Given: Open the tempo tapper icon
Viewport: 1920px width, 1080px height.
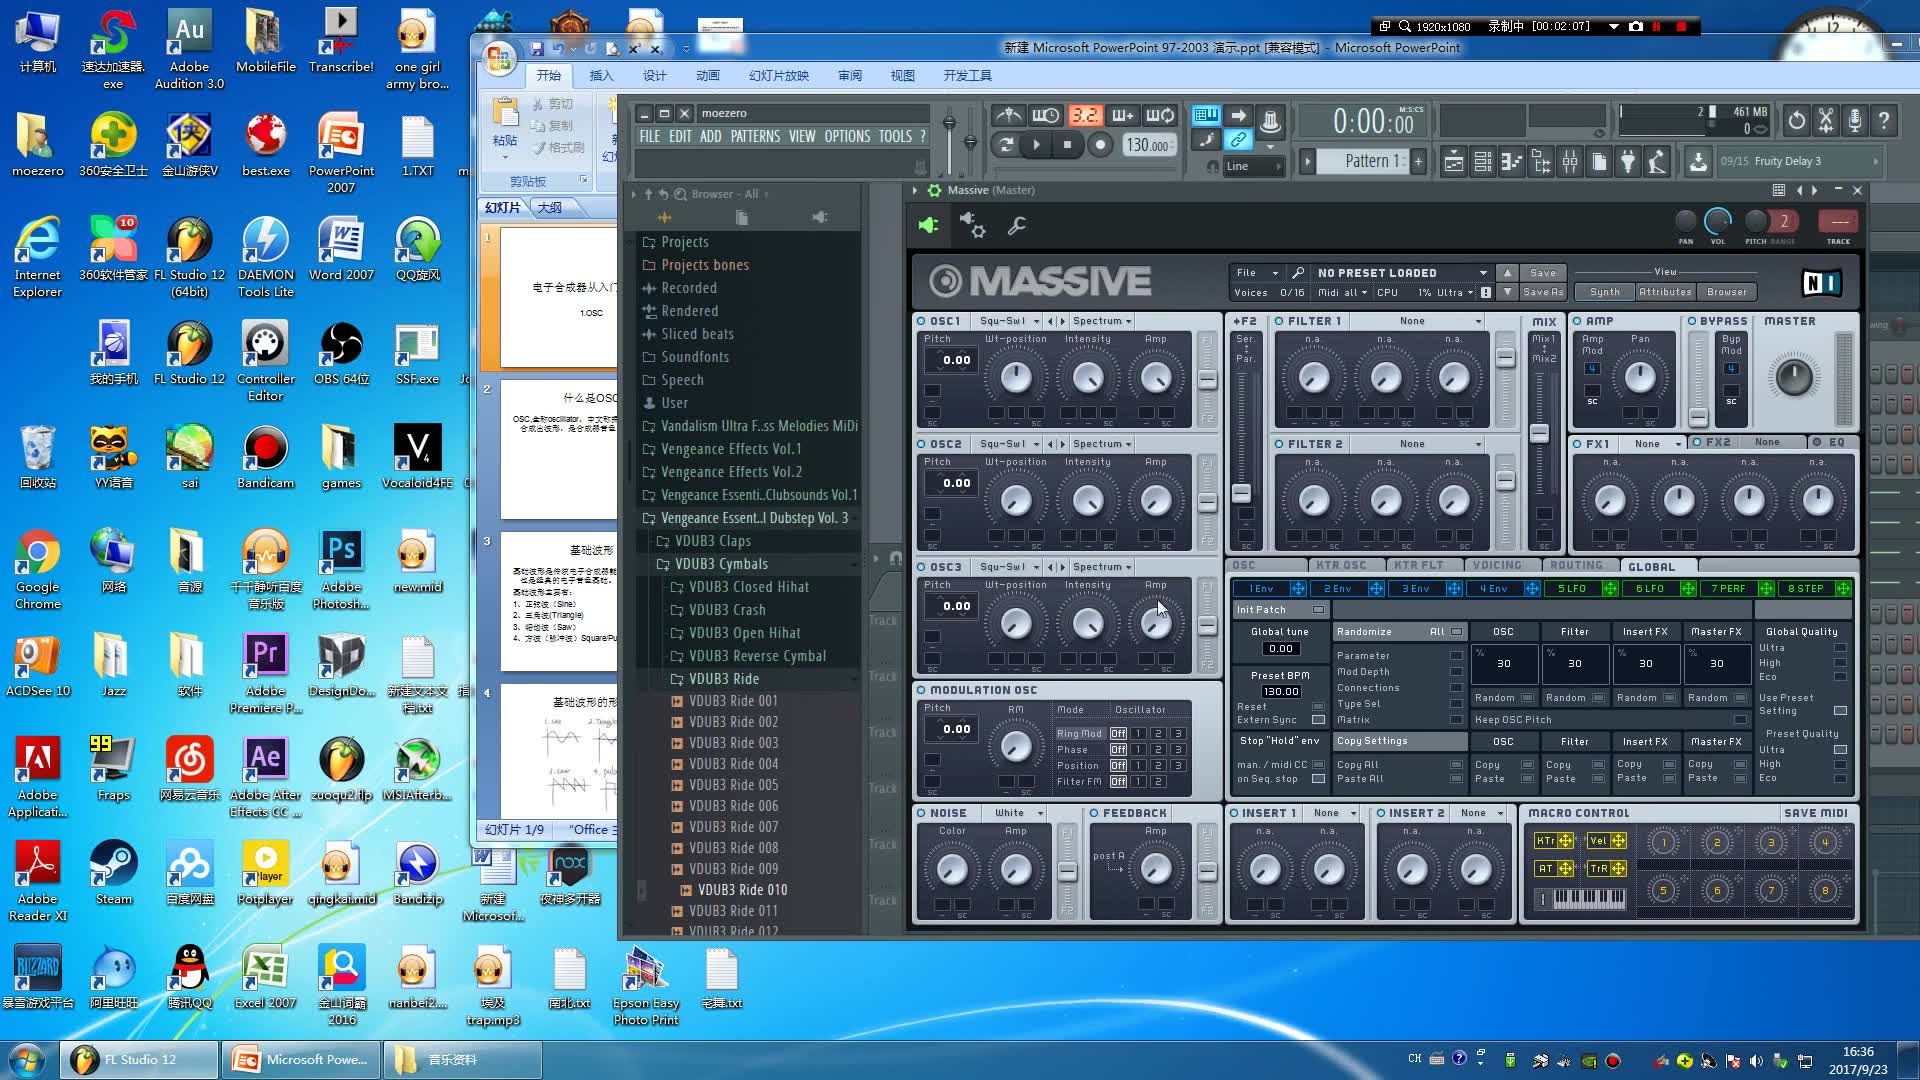Looking at the screenshot, I should point(1657,161).
